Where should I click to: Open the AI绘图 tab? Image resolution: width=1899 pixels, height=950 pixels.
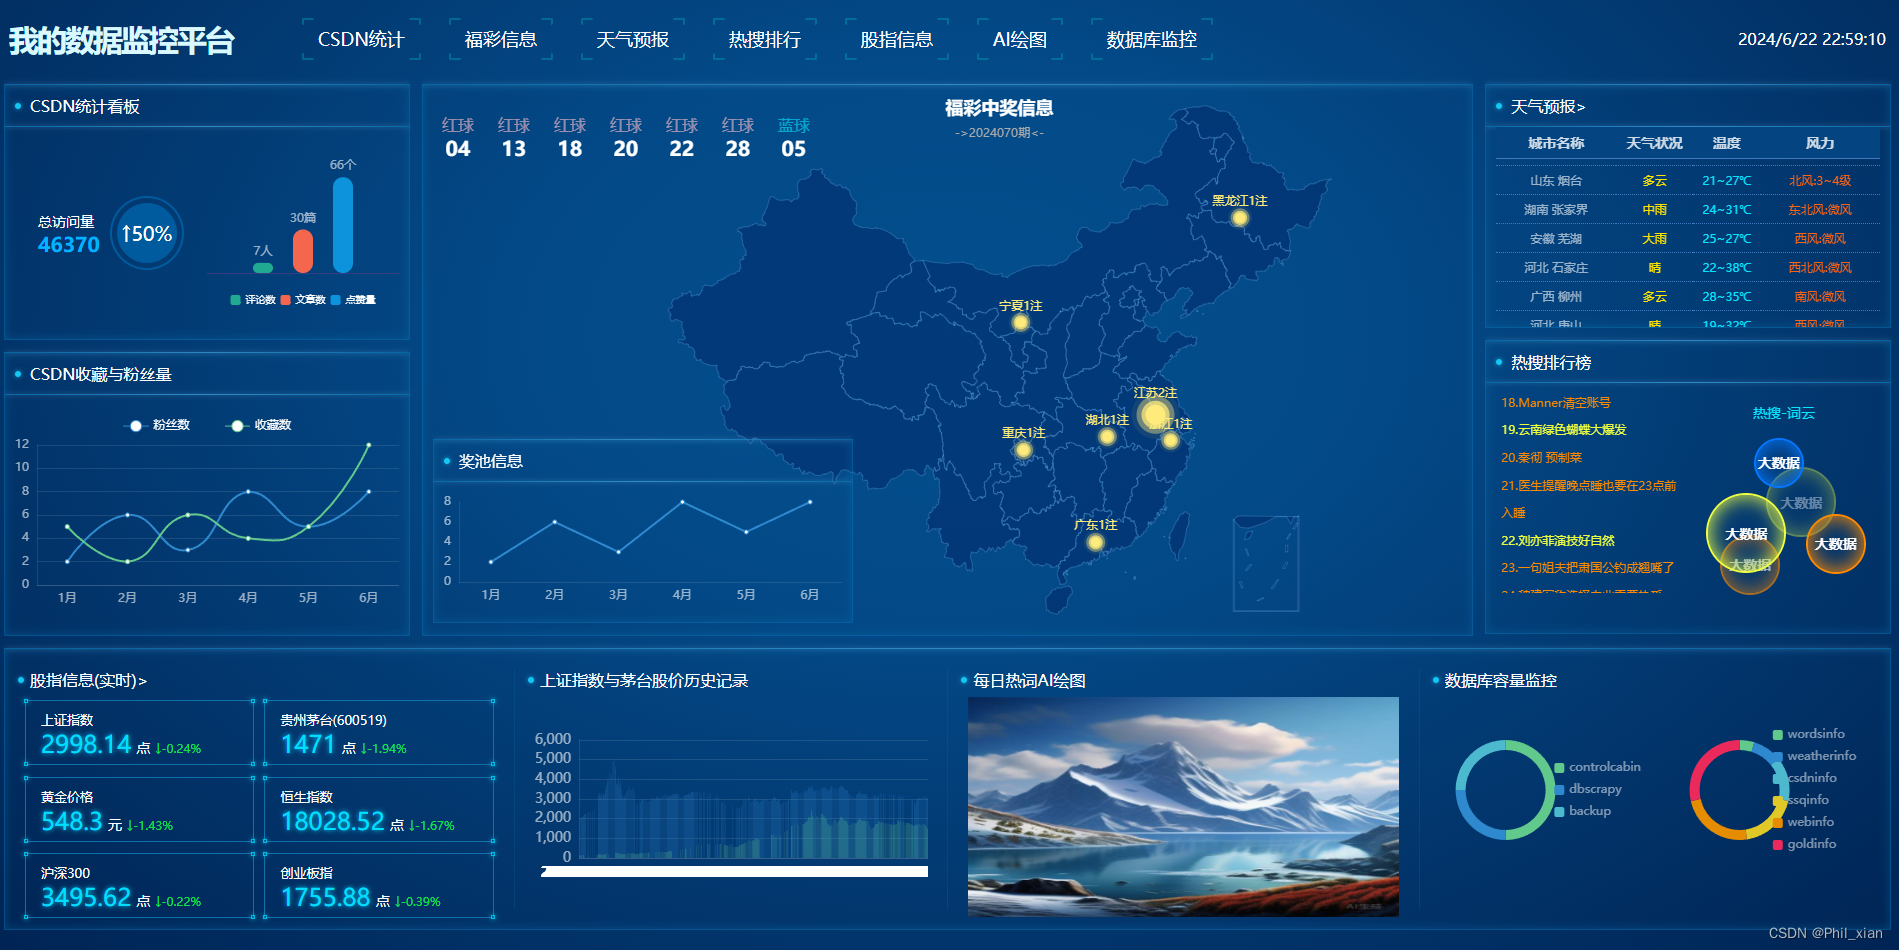click(x=1020, y=40)
